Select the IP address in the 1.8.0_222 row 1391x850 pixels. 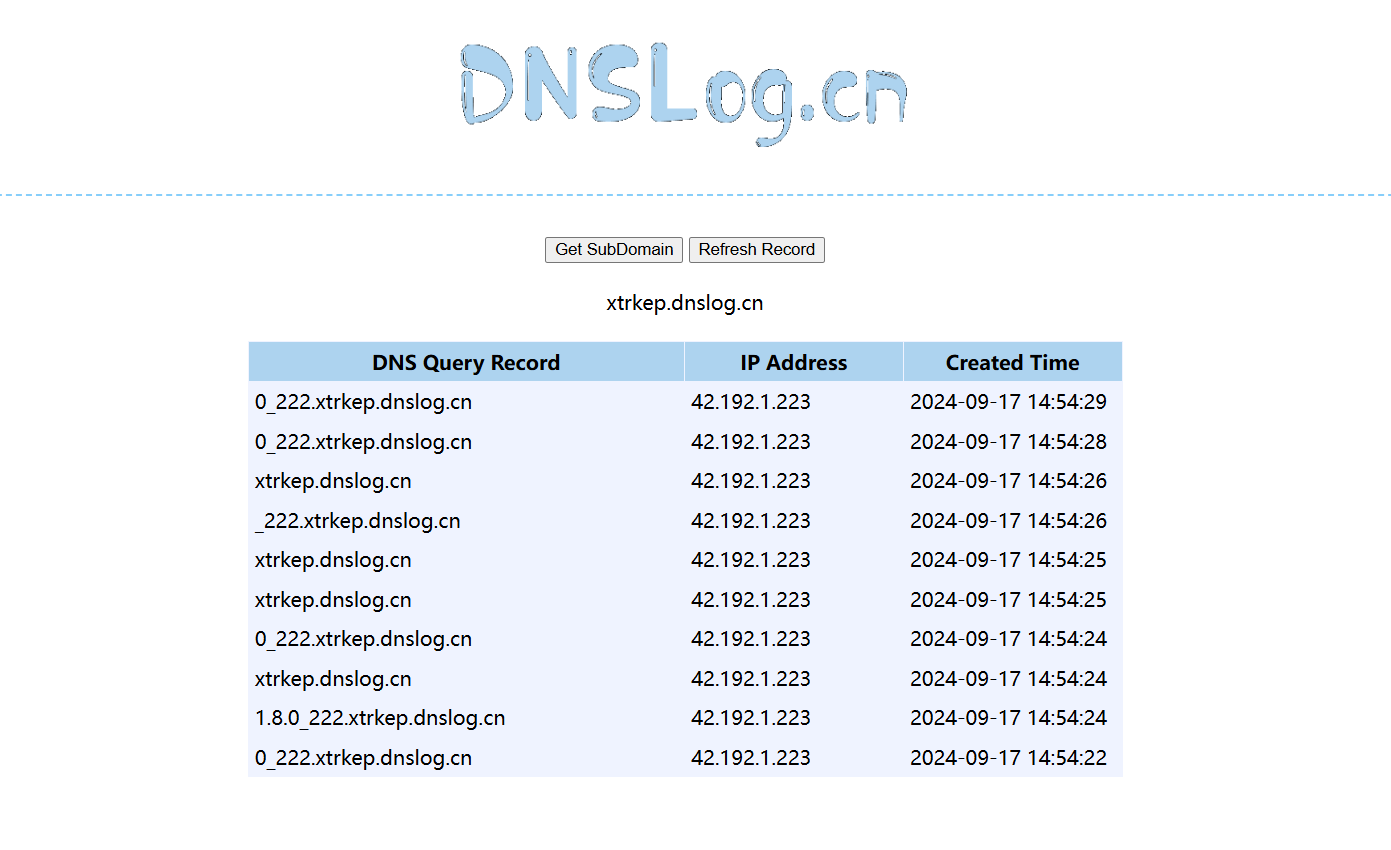750,718
